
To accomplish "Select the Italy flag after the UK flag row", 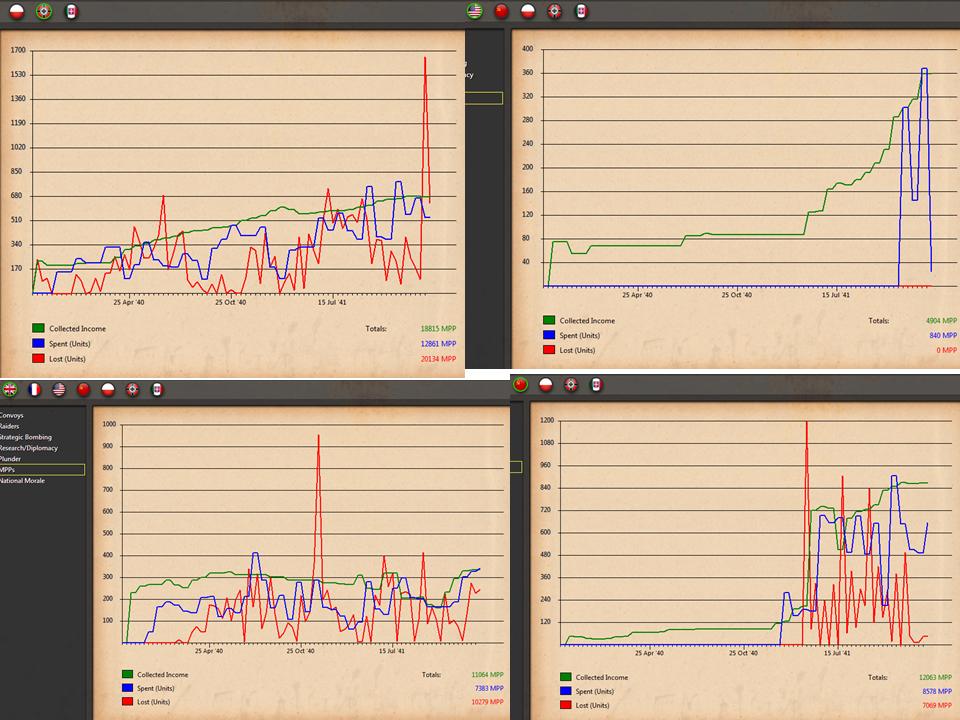I will coord(157,389).
